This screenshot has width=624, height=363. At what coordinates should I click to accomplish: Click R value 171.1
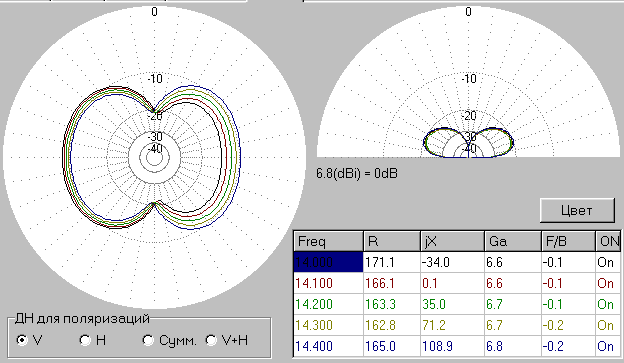coord(392,262)
